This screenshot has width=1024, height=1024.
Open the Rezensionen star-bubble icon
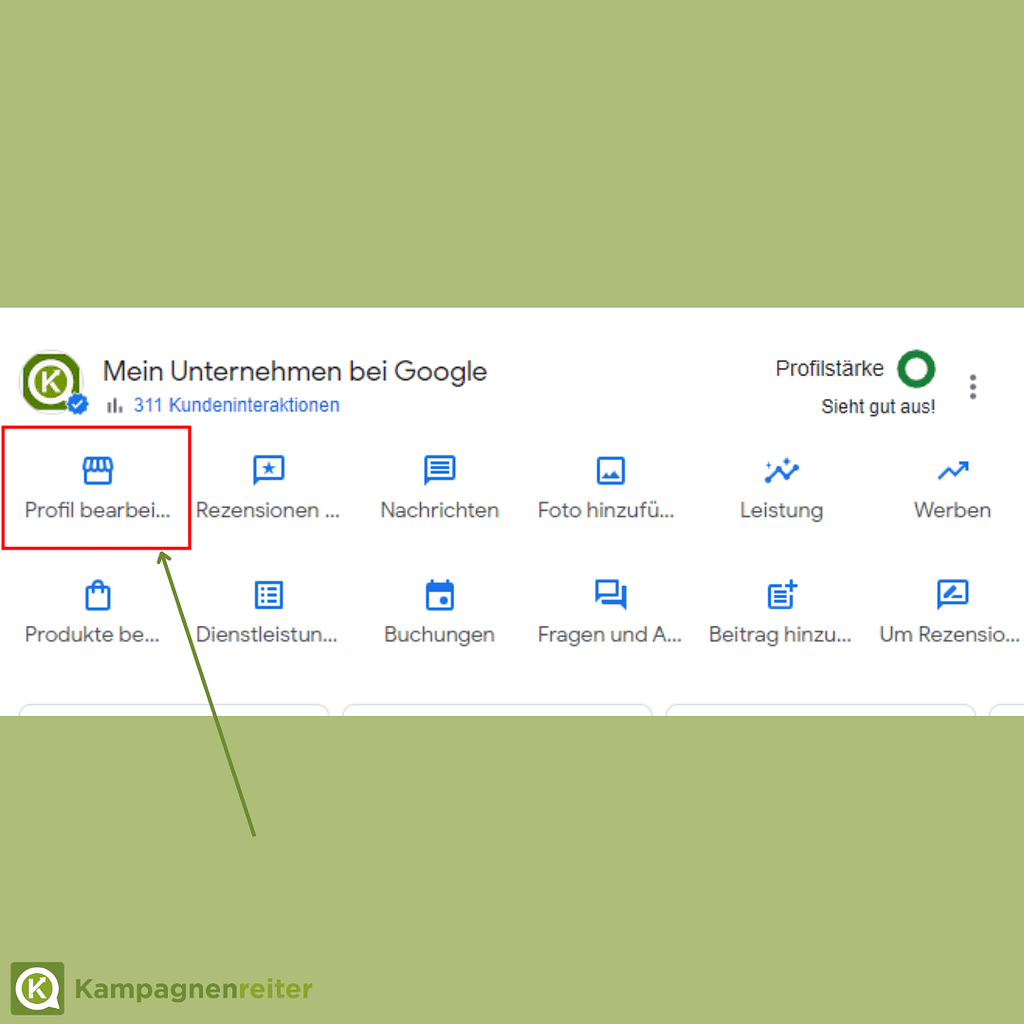269,470
